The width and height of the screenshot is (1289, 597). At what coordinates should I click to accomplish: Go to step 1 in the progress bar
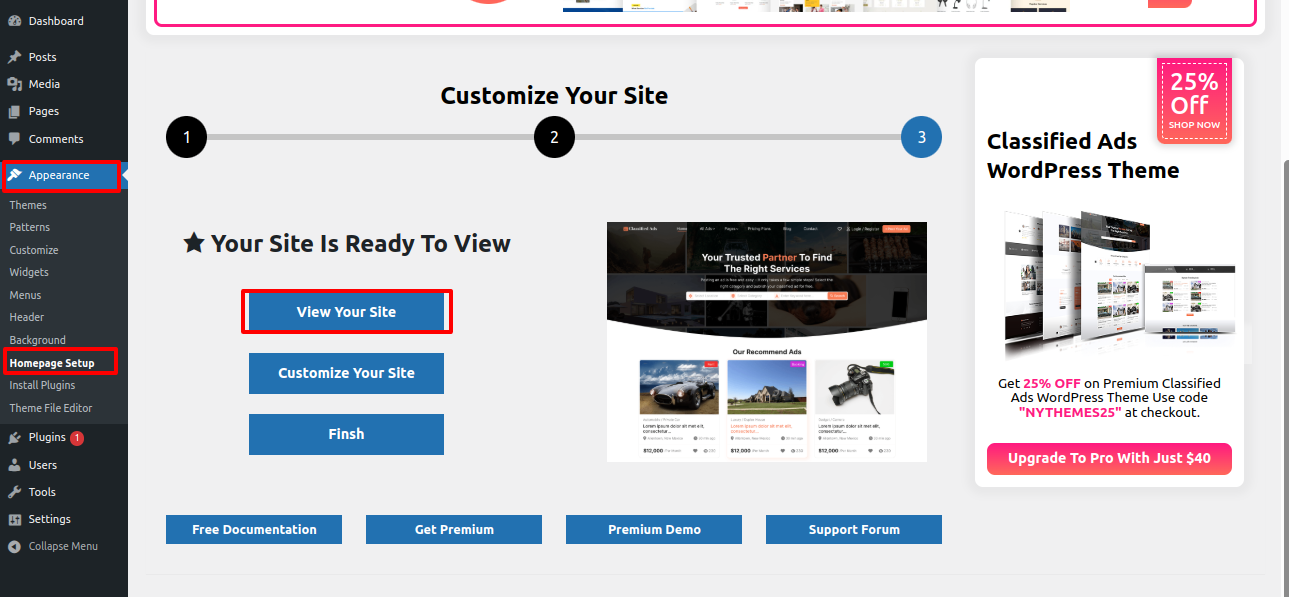click(187, 137)
